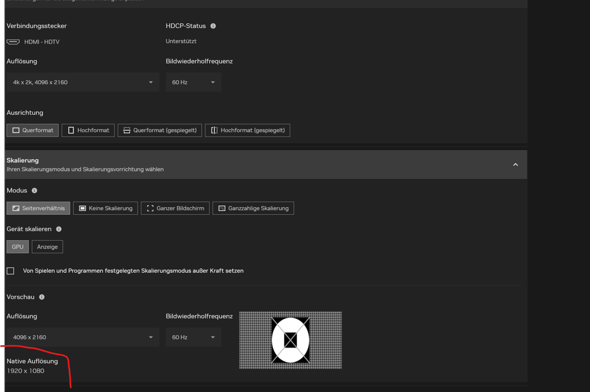This screenshot has height=392, width=590.
Task: Select Querformat (gespiegelt) orientation
Action: click(x=160, y=130)
